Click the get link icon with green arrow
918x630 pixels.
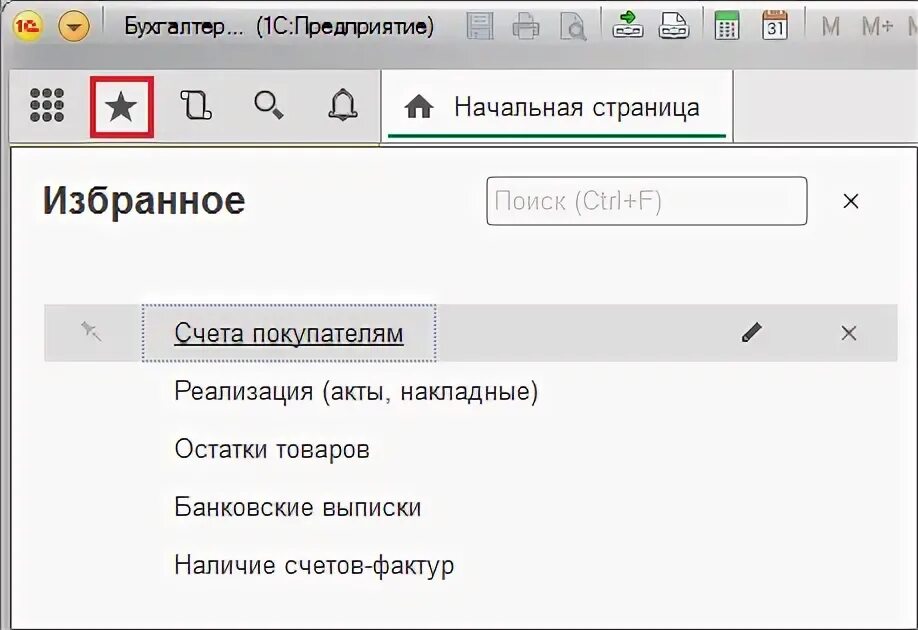point(628,25)
